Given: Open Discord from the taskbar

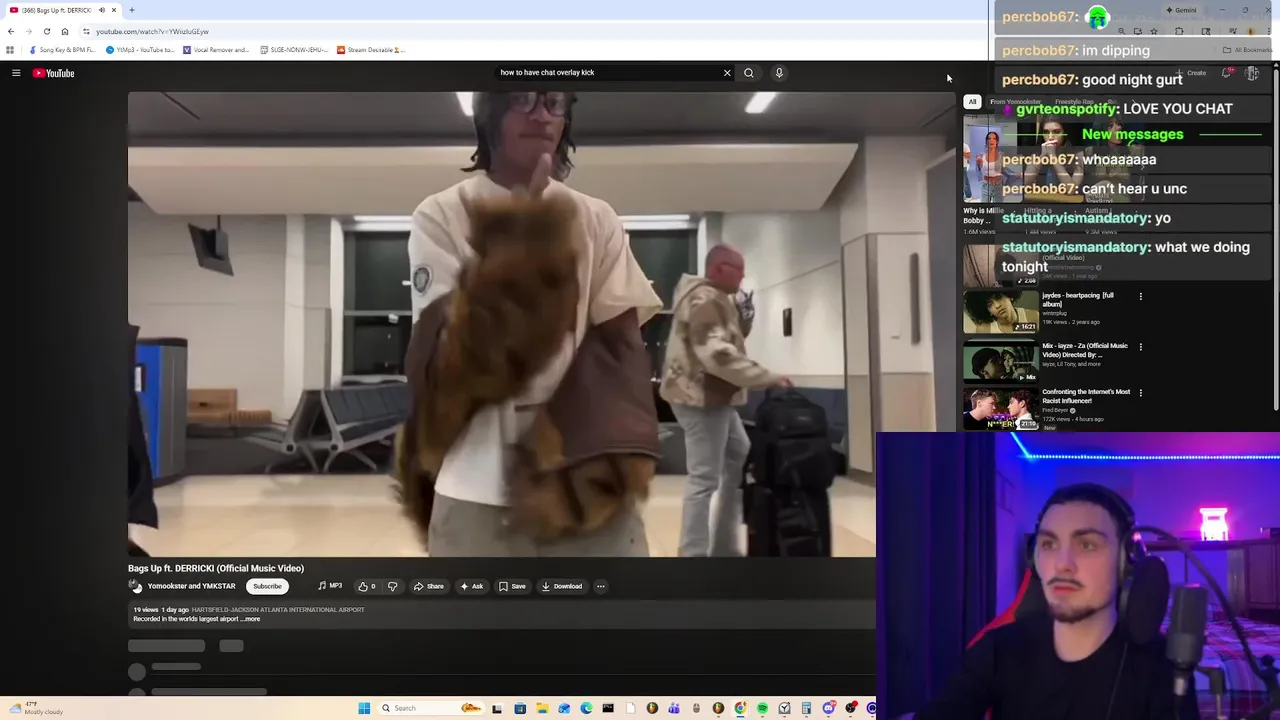Looking at the screenshot, I should (x=828, y=708).
